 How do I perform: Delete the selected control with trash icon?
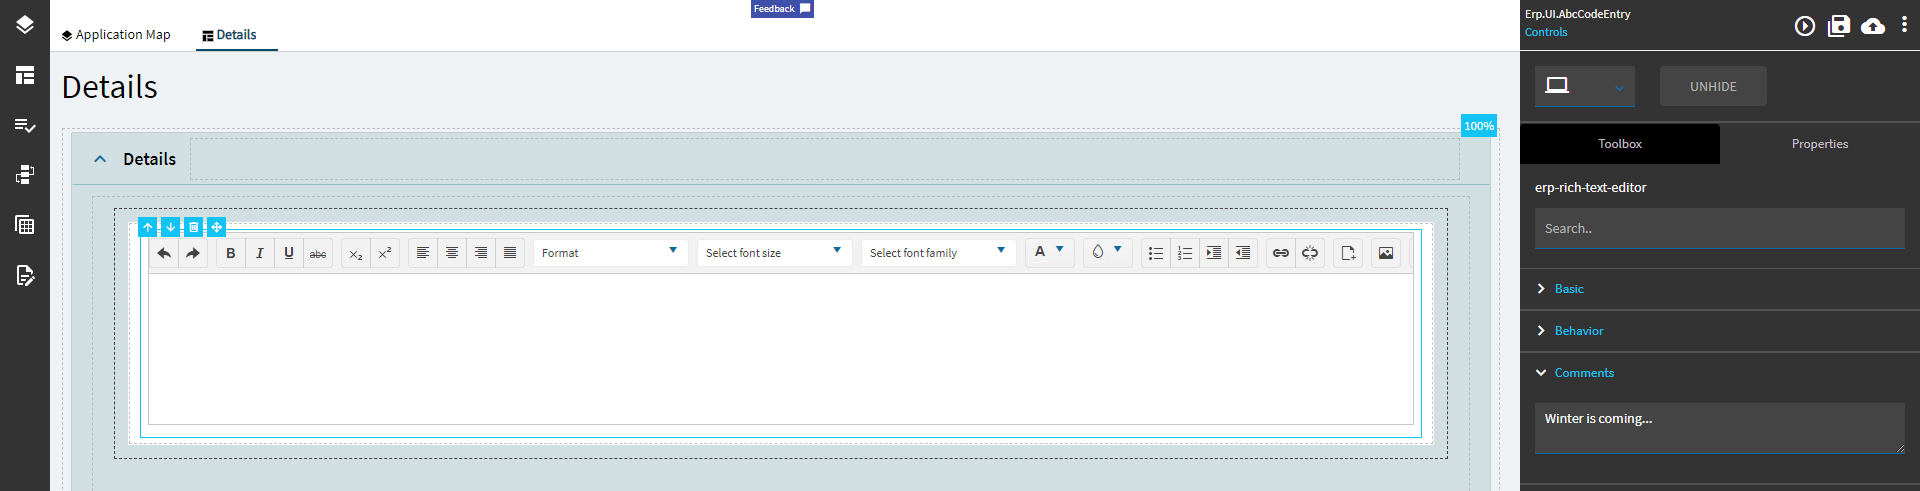pos(194,227)
